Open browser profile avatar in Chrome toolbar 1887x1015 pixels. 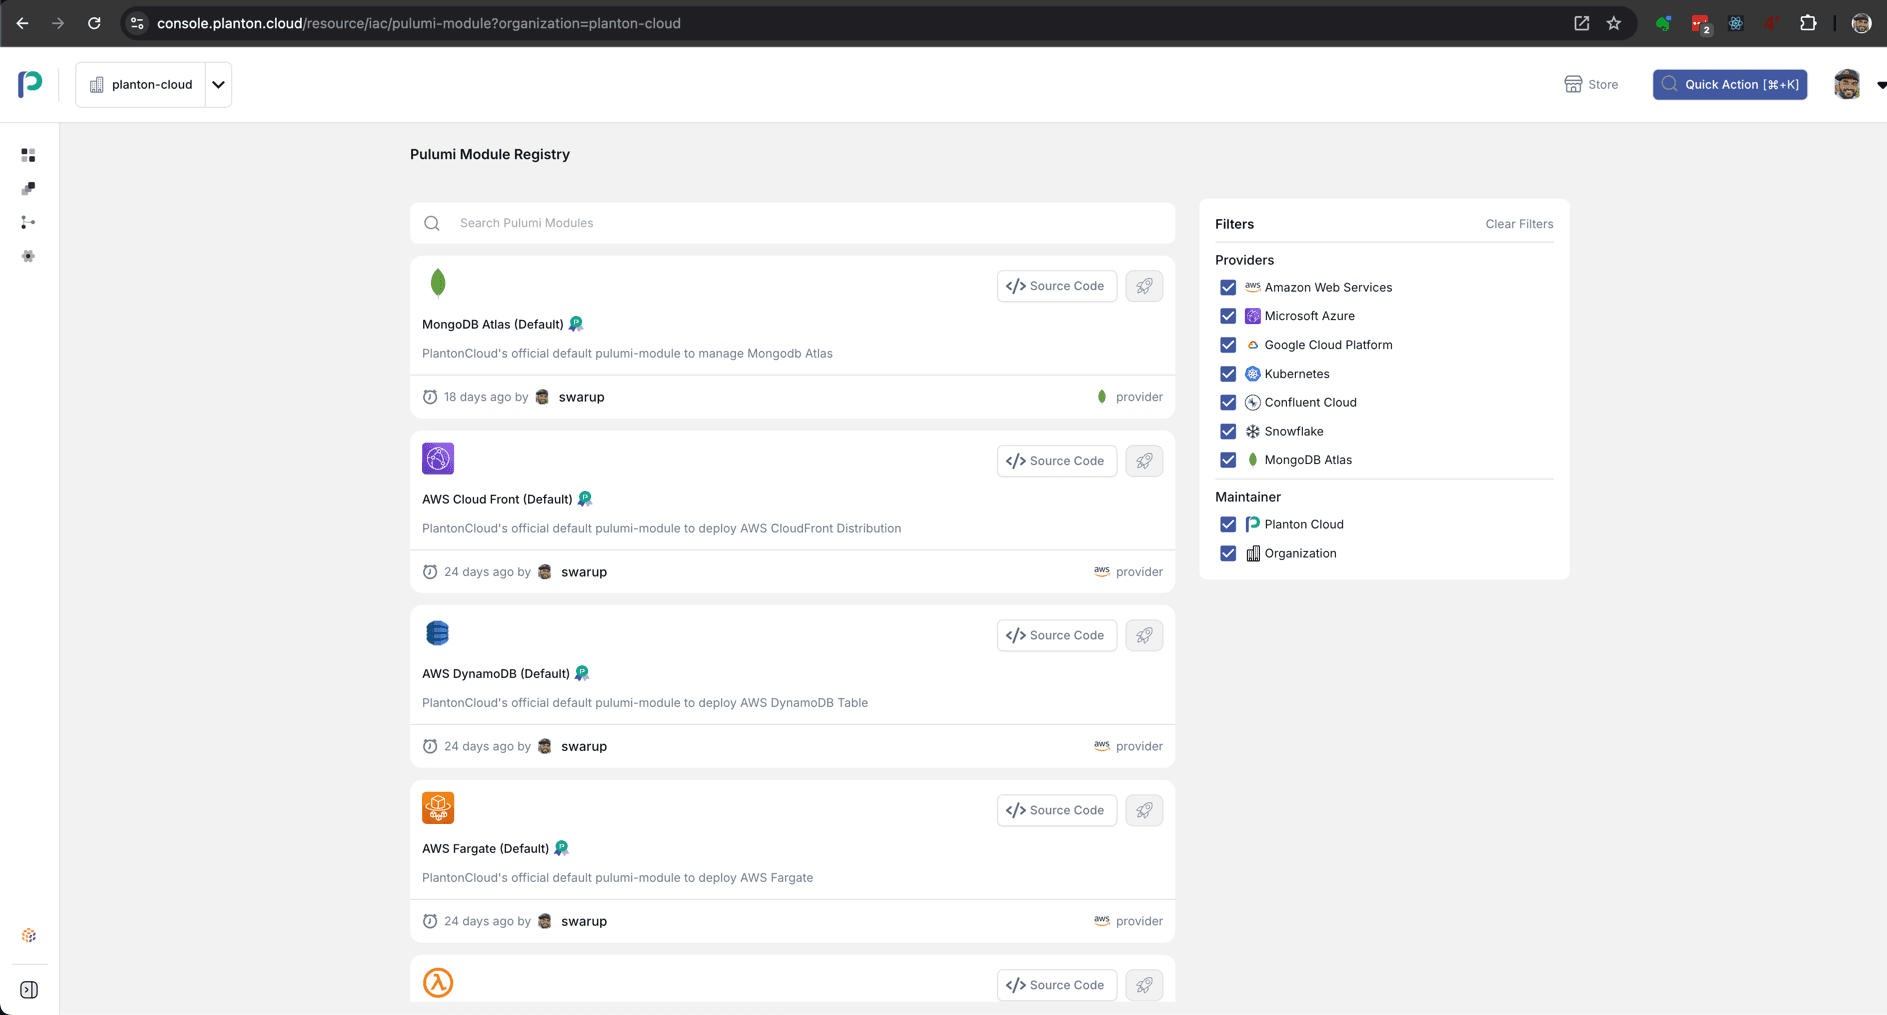[x=1861, y=23]
